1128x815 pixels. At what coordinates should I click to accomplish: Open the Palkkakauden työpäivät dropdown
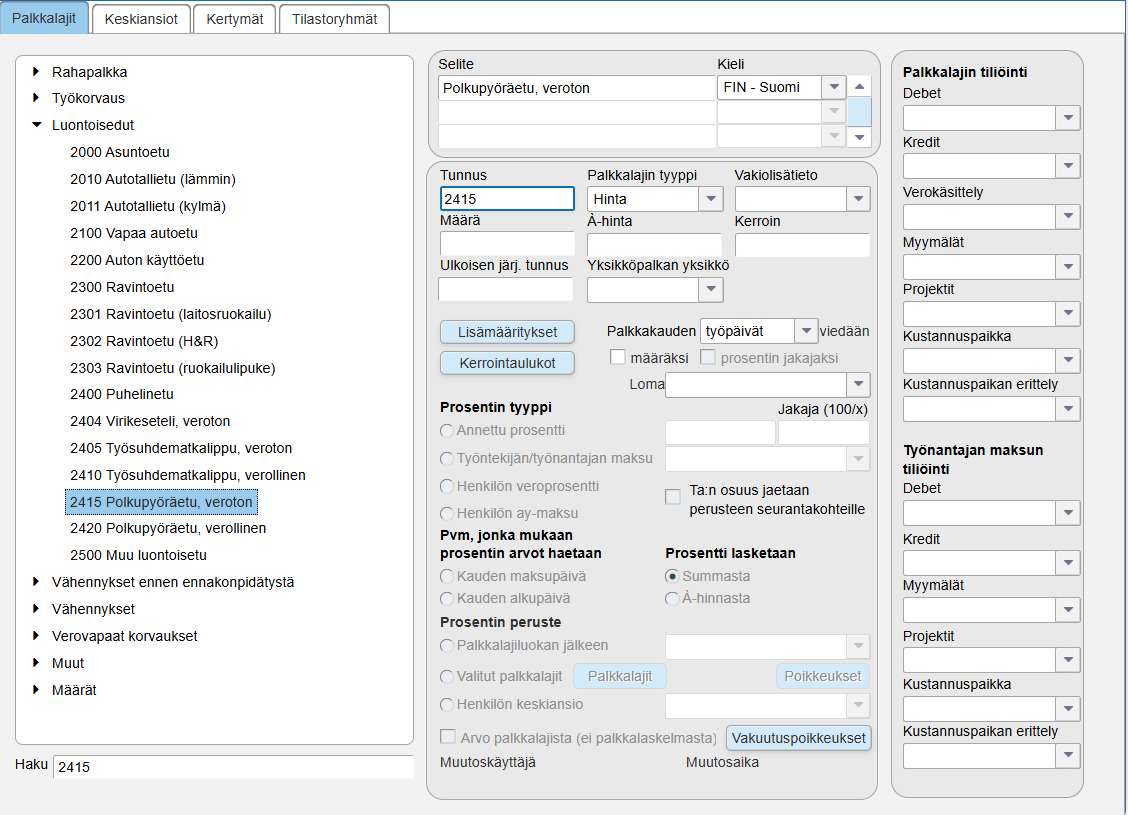pos(806,331)
